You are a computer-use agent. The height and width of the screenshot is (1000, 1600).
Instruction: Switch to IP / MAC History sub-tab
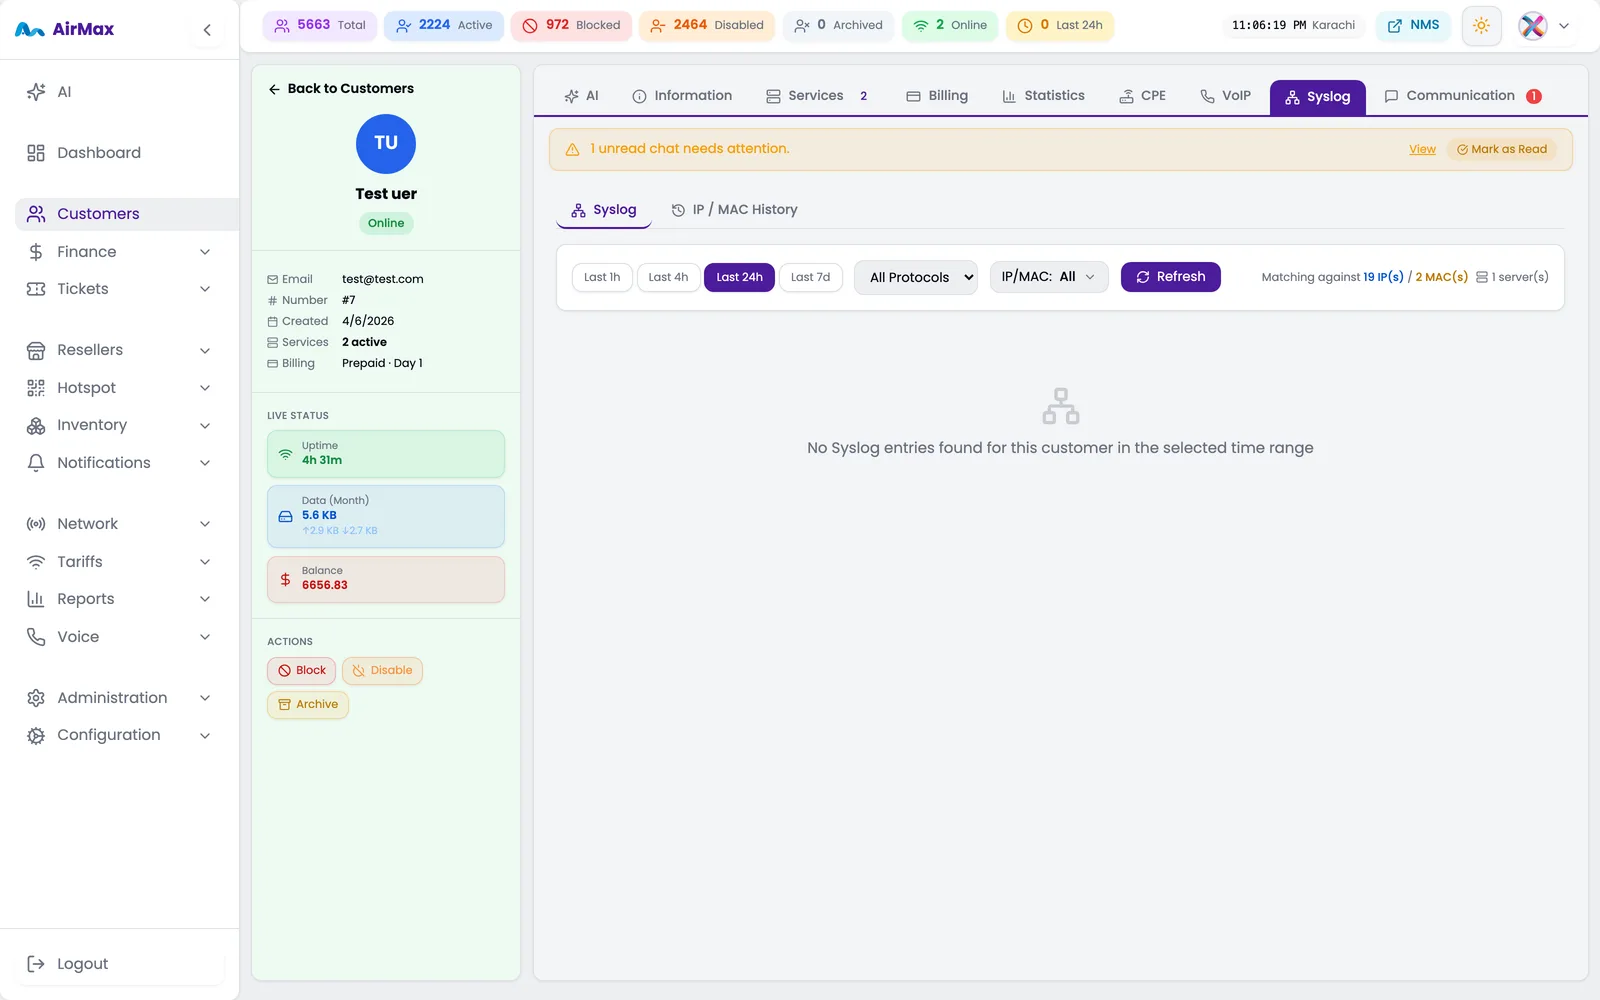coord(734,210)
